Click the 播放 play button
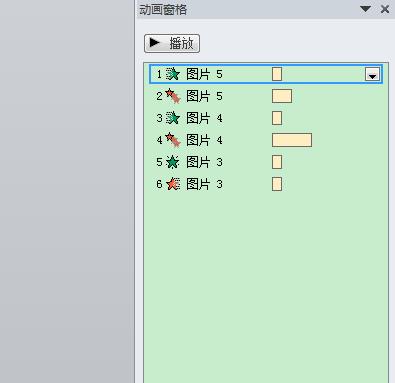Image resolution: width=395 pixels, height=383 pixels. click(x=172, y=43)
